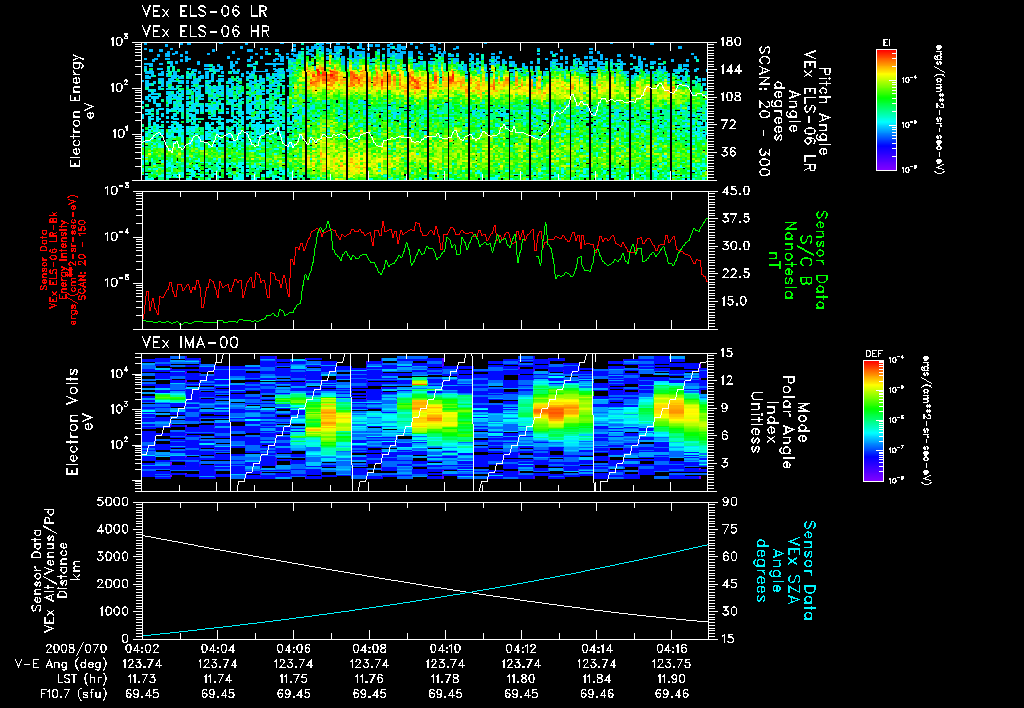The width and height of the screenshot is (1024, 708).
Task: Select the 'VEx IMA-00' panel title
Action: (190, 342)
